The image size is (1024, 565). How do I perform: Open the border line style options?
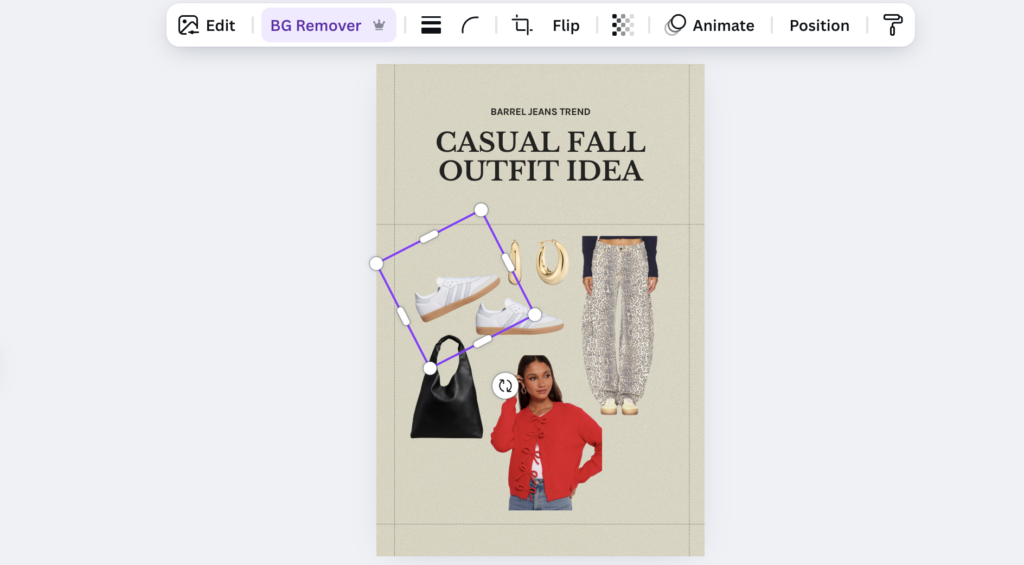click(431, 25)
